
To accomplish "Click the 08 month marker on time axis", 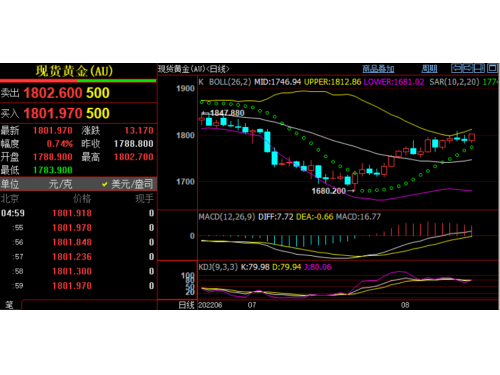I will (405, 305).
